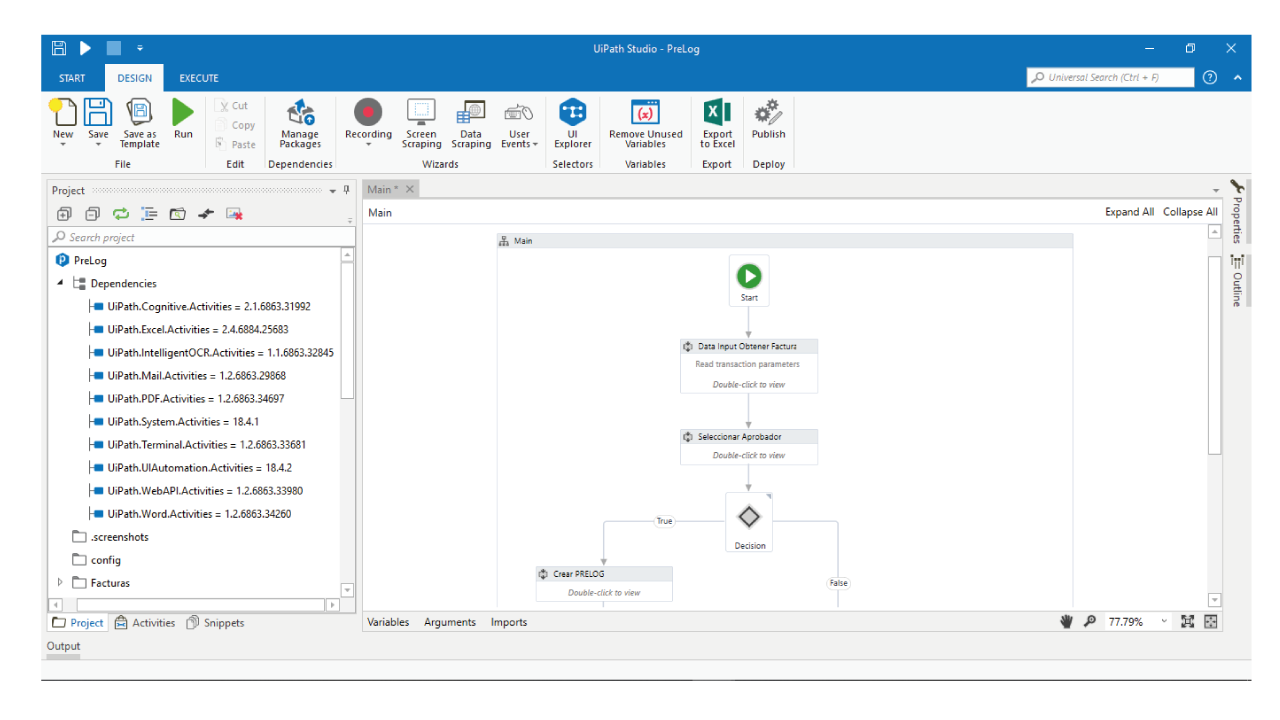Open the Imports panel
The height and width of the screenshot is (720, 1280).
(509, 622)
